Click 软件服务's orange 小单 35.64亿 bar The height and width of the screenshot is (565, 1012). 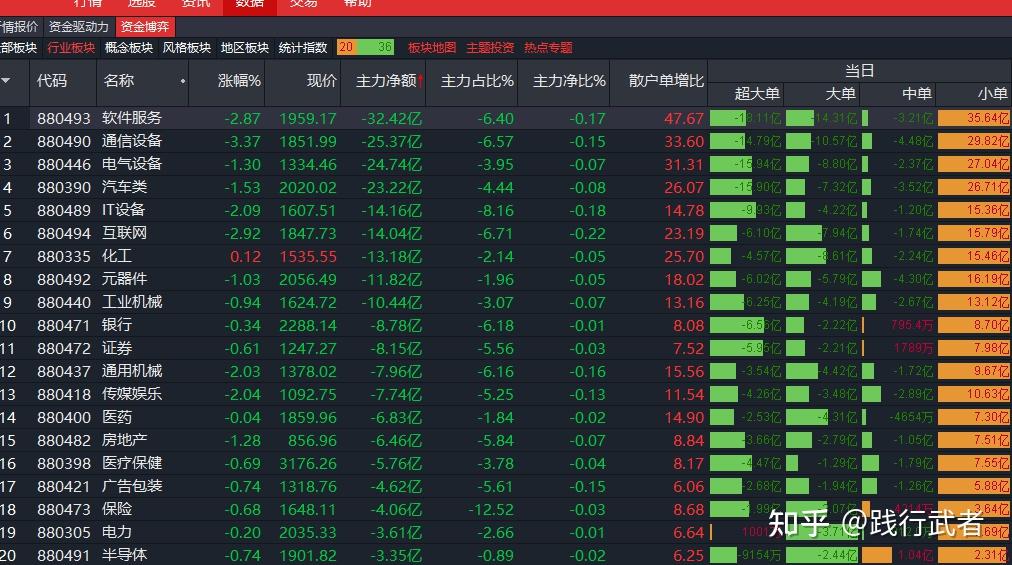click(974, 118)
